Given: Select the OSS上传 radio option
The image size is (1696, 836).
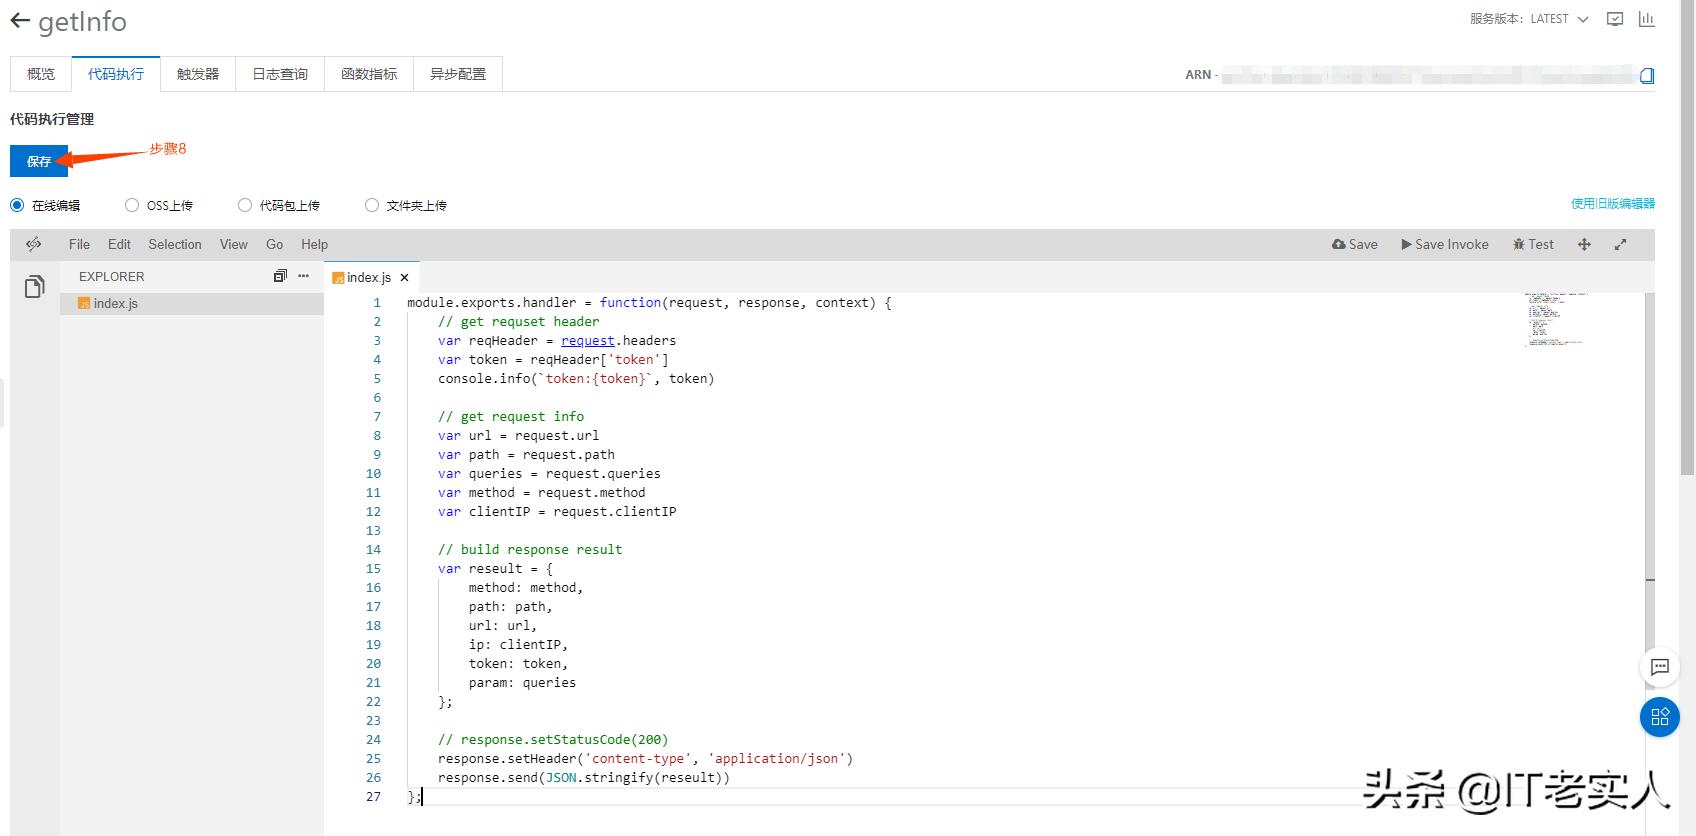Looking at the screenshot, I should 132,205.
